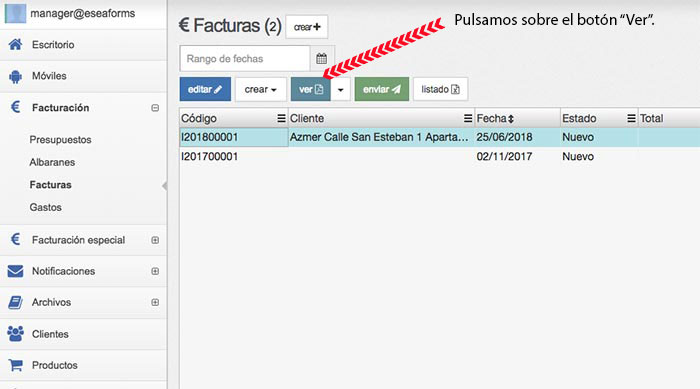Sort by Fecha column arrows
This screenshot has width=700, height=389.
click(x=511, y=119)
